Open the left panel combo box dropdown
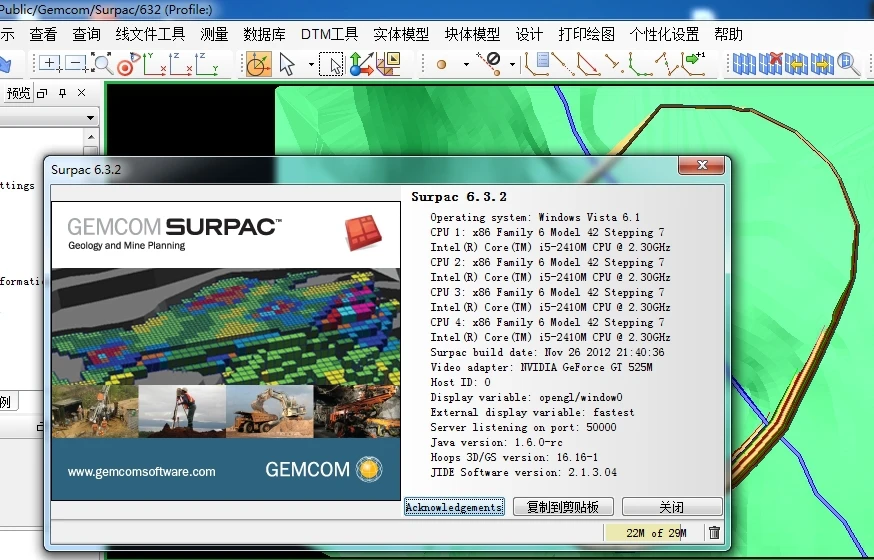Screen dimensions: 874x560 [x=90, y=118]
